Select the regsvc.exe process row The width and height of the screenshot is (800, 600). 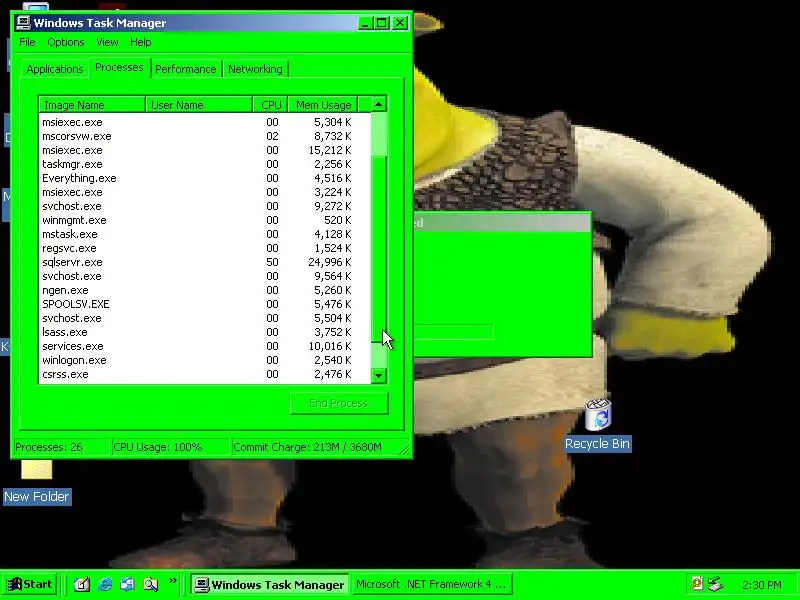205,248
